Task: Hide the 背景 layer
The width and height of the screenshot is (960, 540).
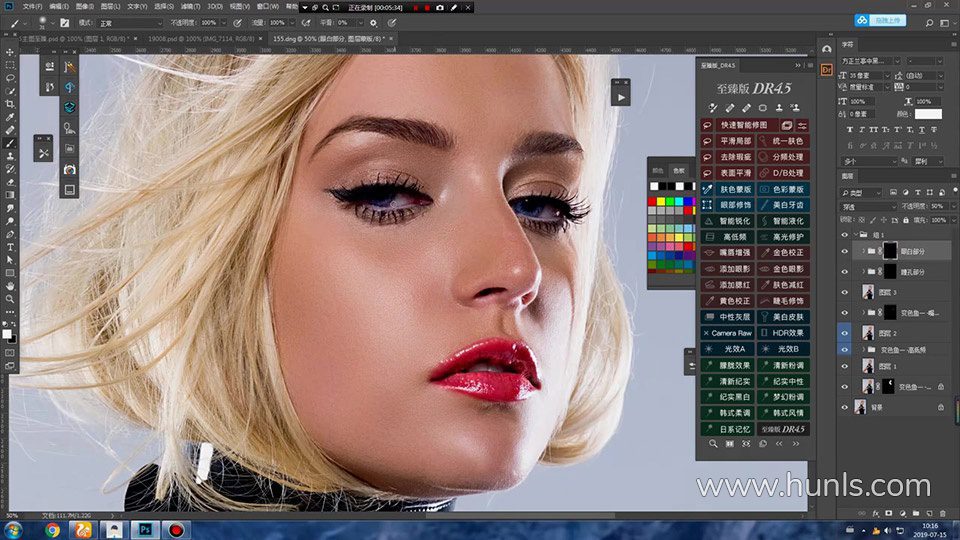Action: [845, 407]
